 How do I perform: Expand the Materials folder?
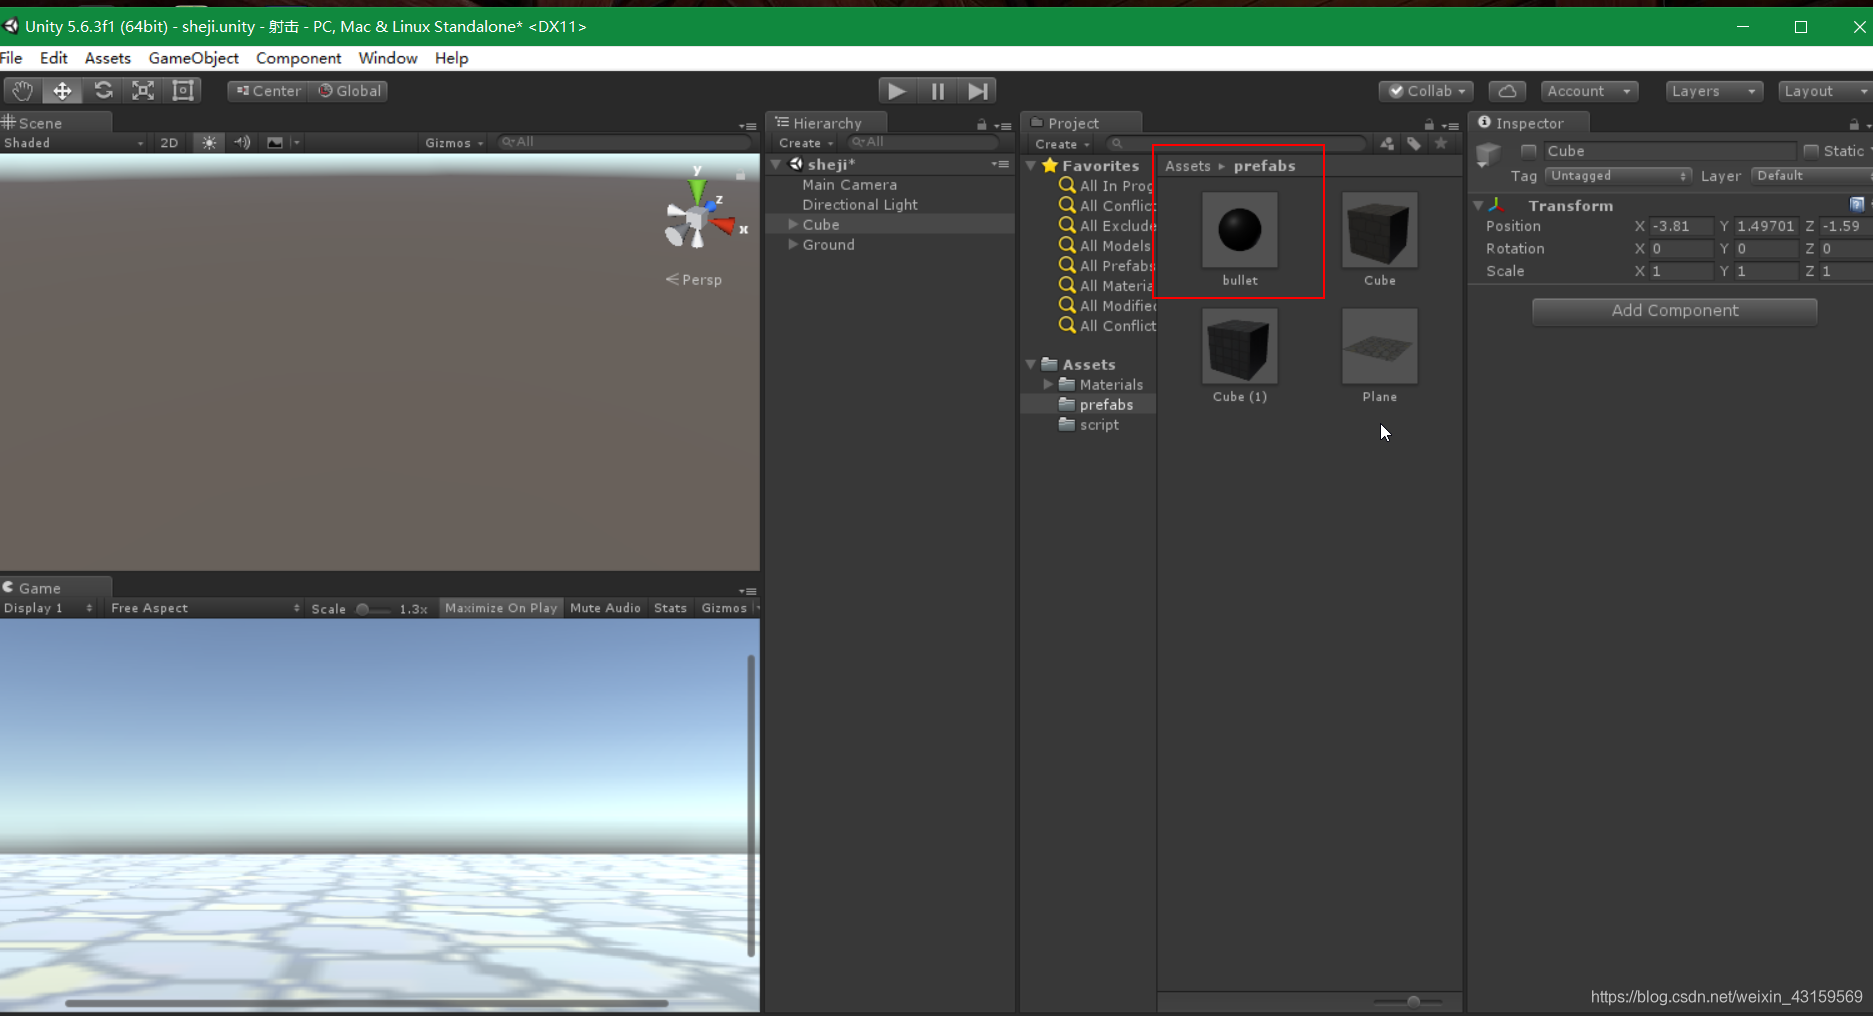click(x=1048, y=385)
